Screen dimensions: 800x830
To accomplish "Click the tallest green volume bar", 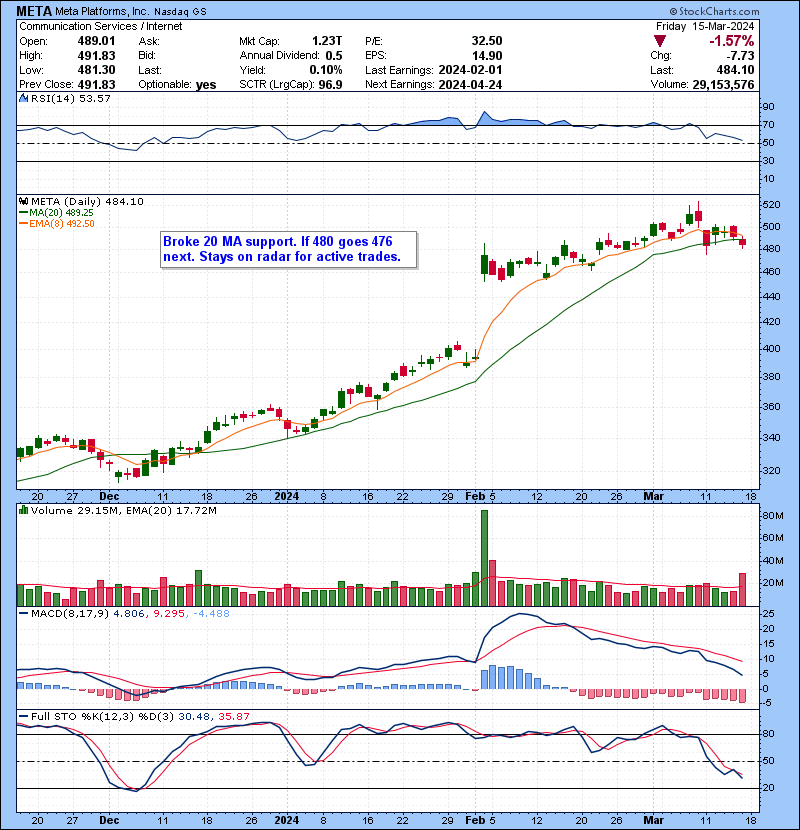I will click(484, 558).
